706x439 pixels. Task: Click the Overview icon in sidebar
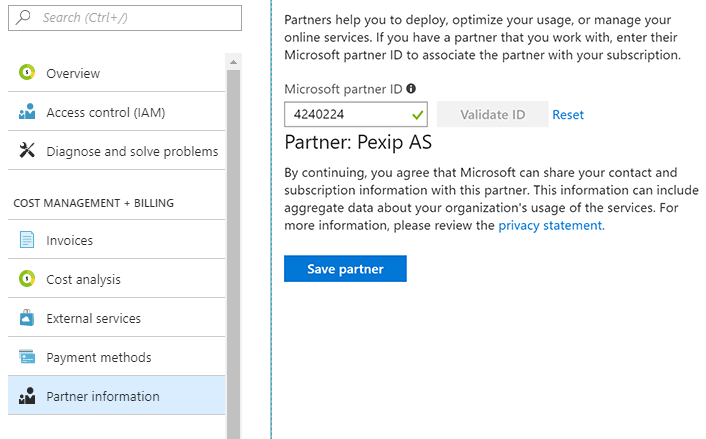coord(27,73)
